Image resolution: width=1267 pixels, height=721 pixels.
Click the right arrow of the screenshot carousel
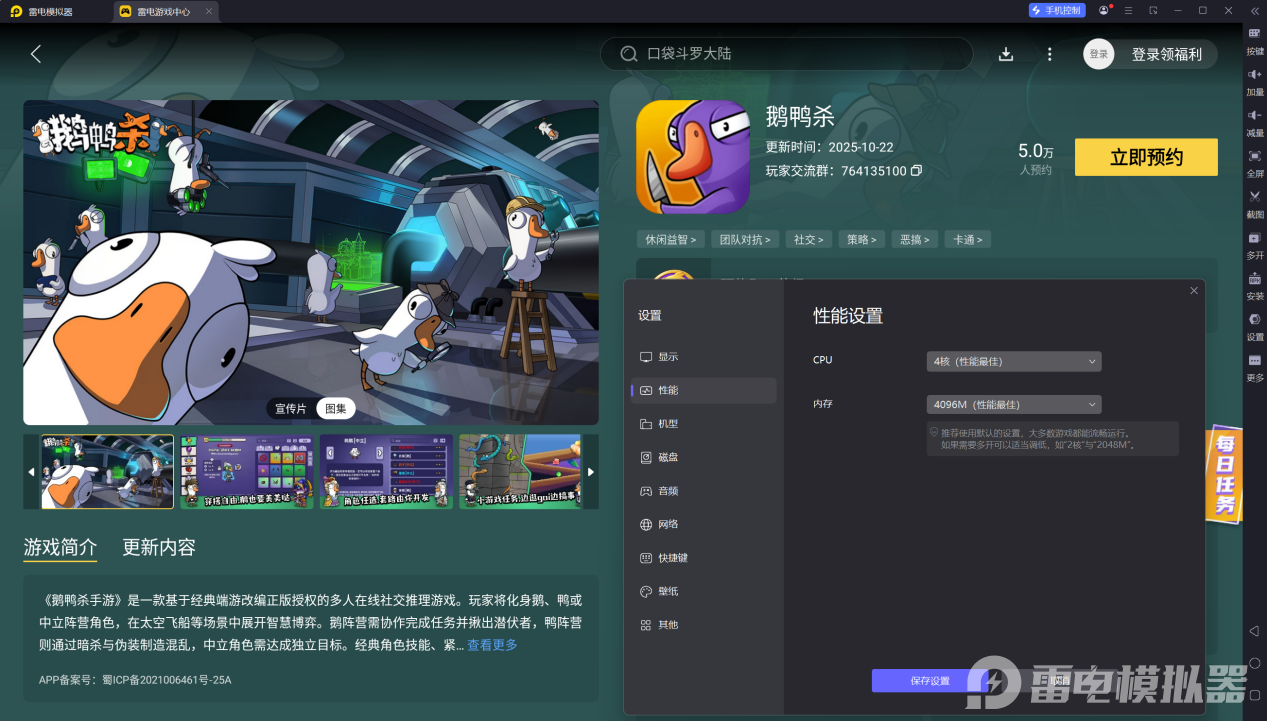click(x=590, y=471)
